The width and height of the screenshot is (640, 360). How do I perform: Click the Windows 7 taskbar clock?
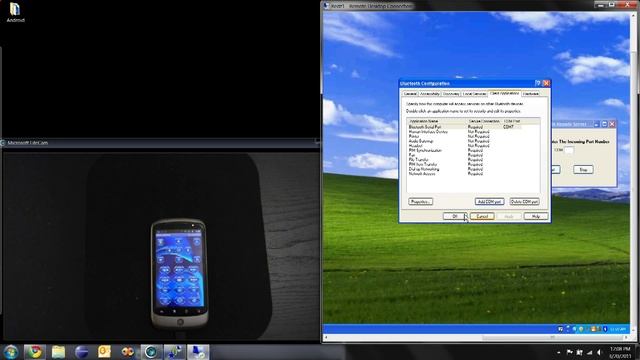620,352
